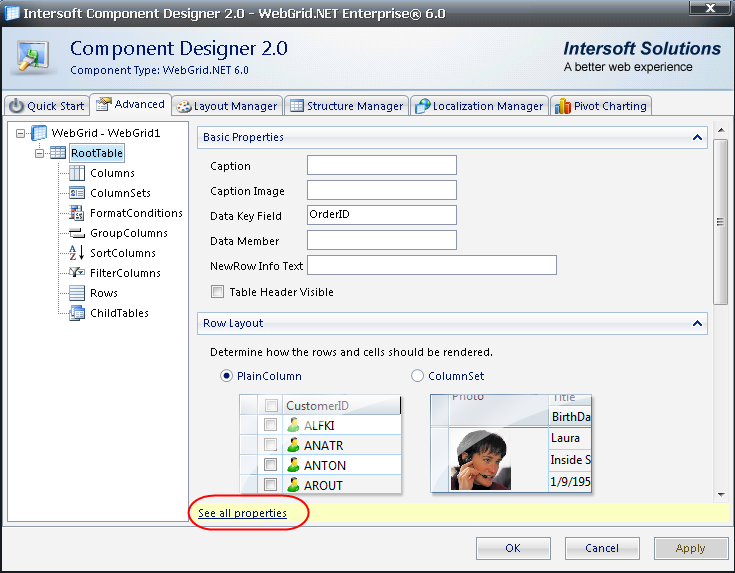Check the CustomerID header checkbox

[x=271, y=405]
